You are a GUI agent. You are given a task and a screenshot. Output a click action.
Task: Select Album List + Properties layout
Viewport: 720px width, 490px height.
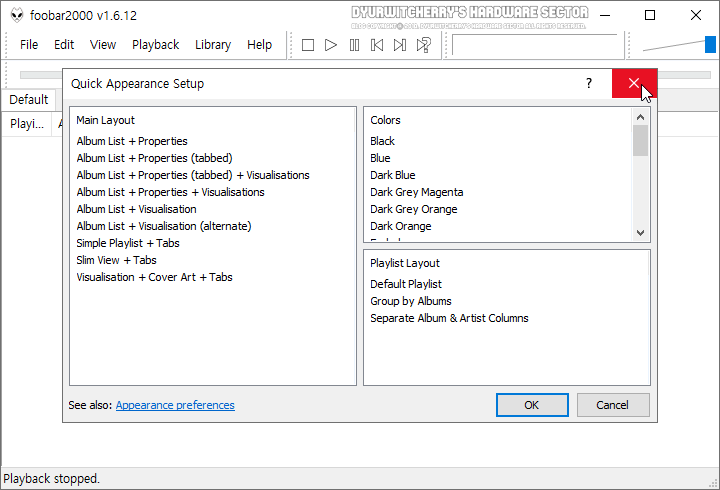click(132, 141)
